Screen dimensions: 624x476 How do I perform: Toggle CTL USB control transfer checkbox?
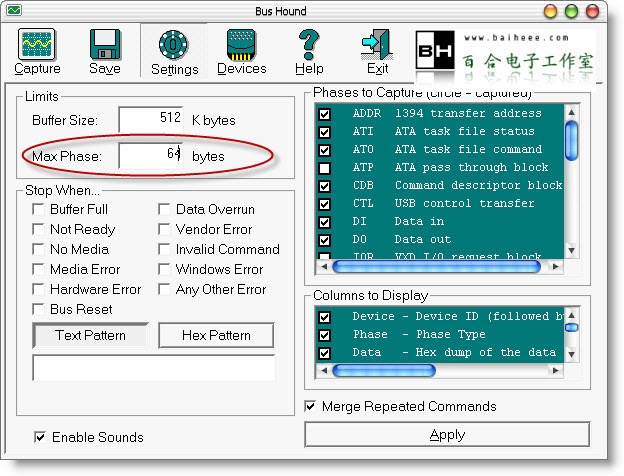click(325, 204)
